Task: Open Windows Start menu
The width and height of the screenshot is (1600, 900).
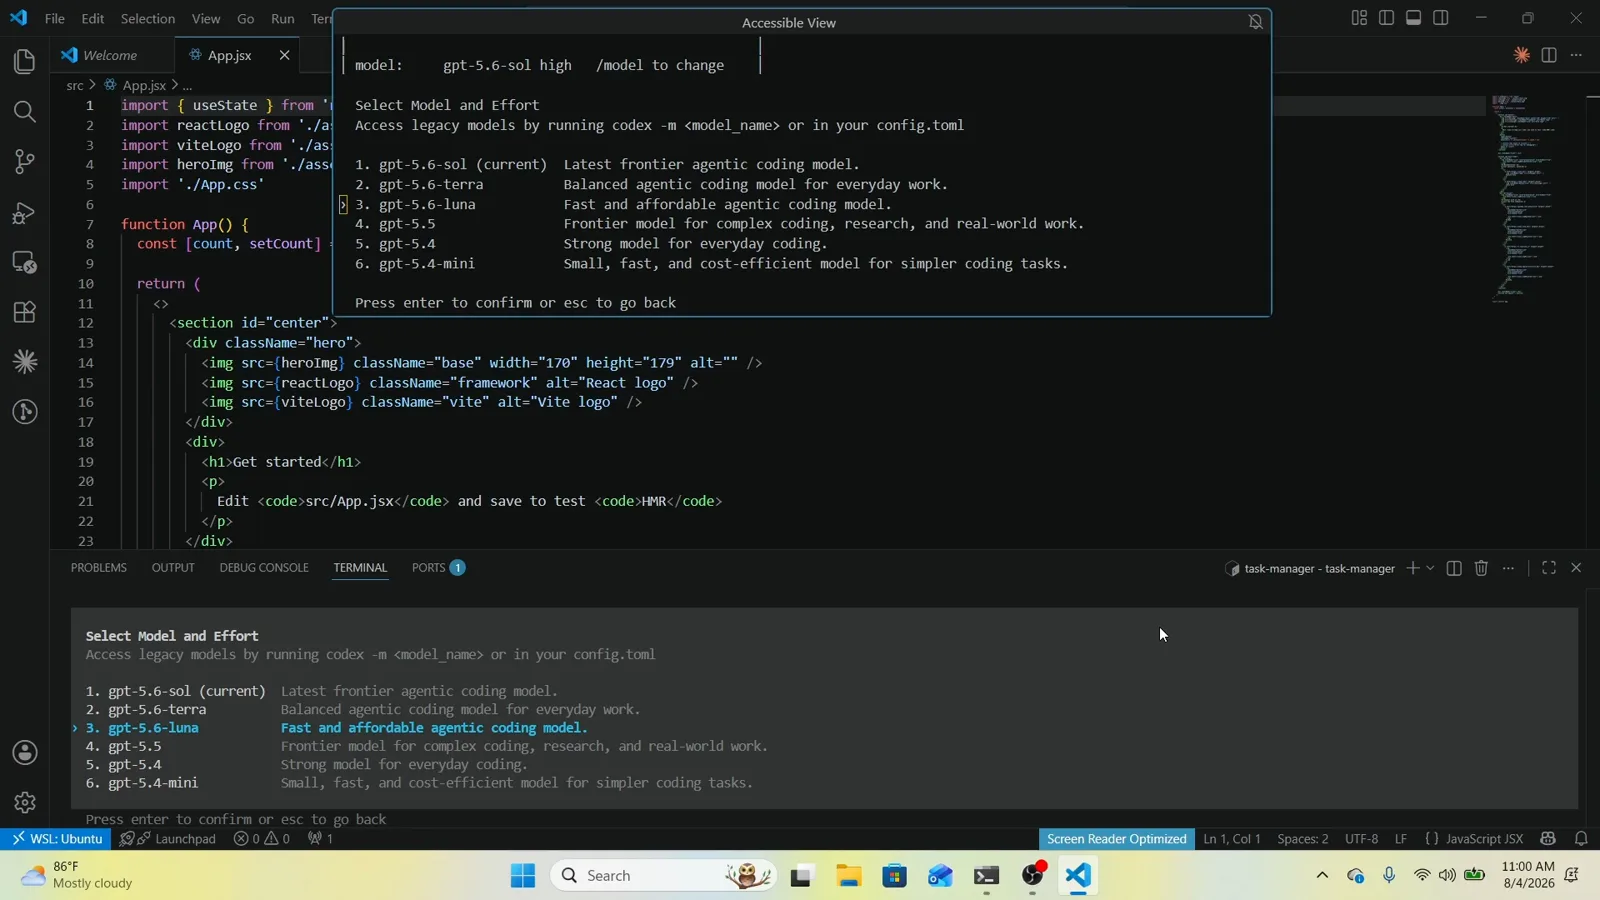Action: [x=522, y=876]
